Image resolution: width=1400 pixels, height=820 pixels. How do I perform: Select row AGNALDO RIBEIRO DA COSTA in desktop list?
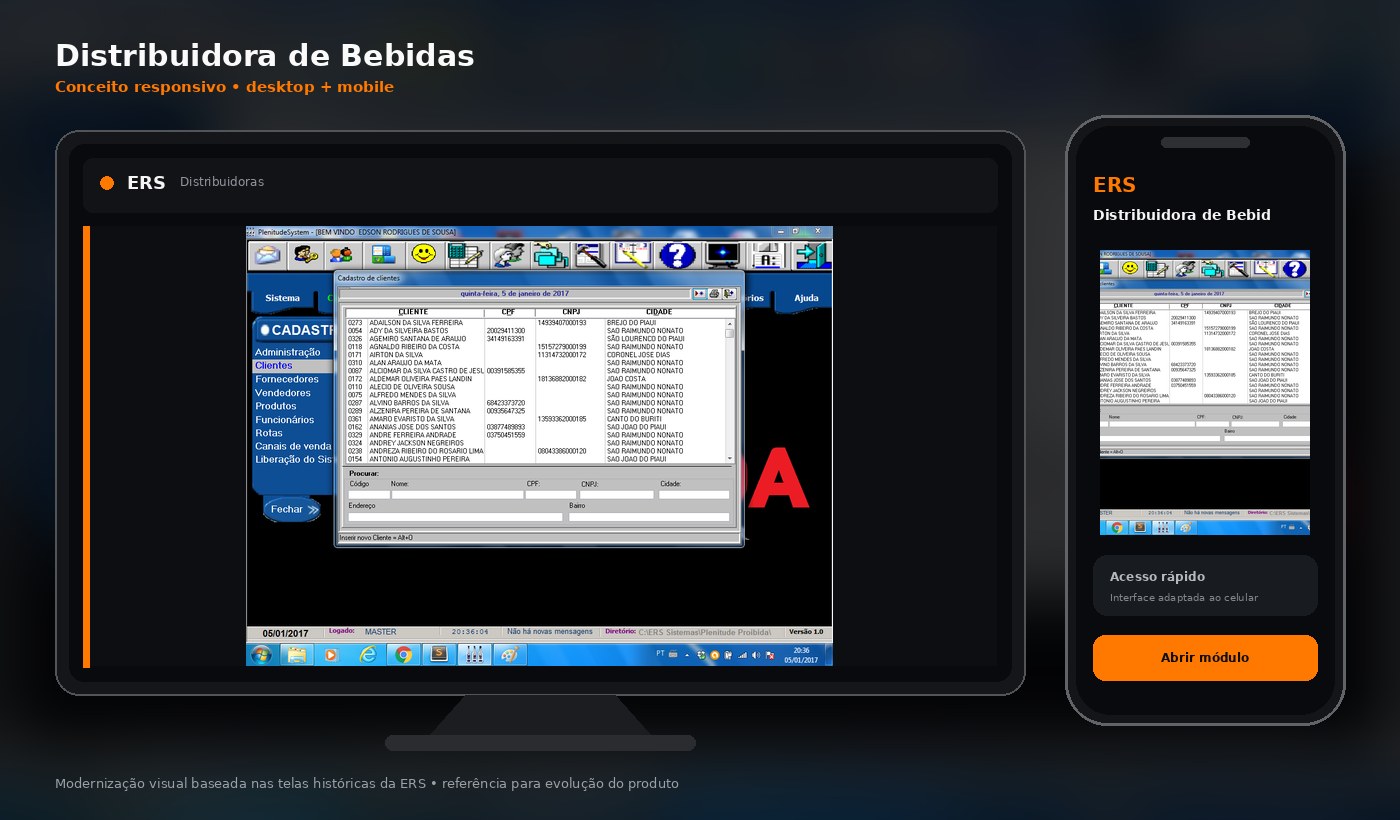535,347
